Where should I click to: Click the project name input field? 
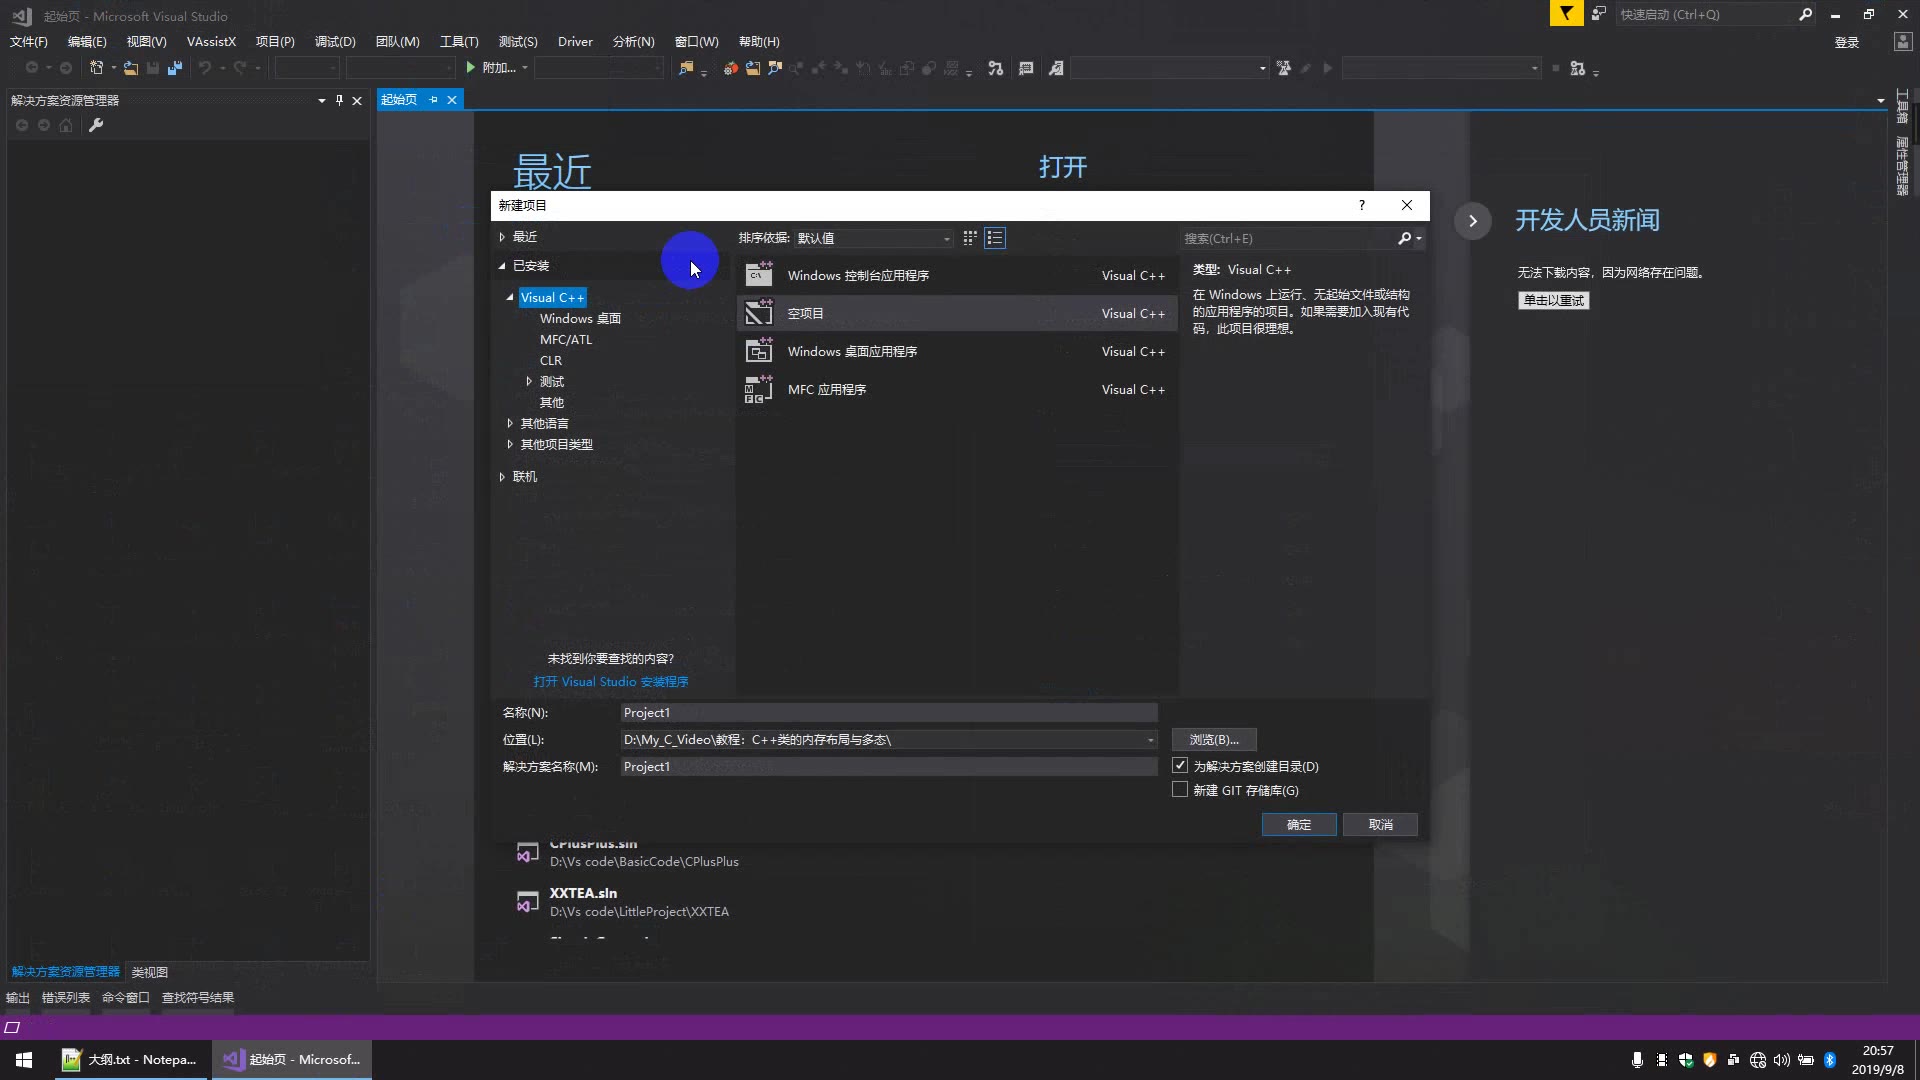[x=888, y=713]
